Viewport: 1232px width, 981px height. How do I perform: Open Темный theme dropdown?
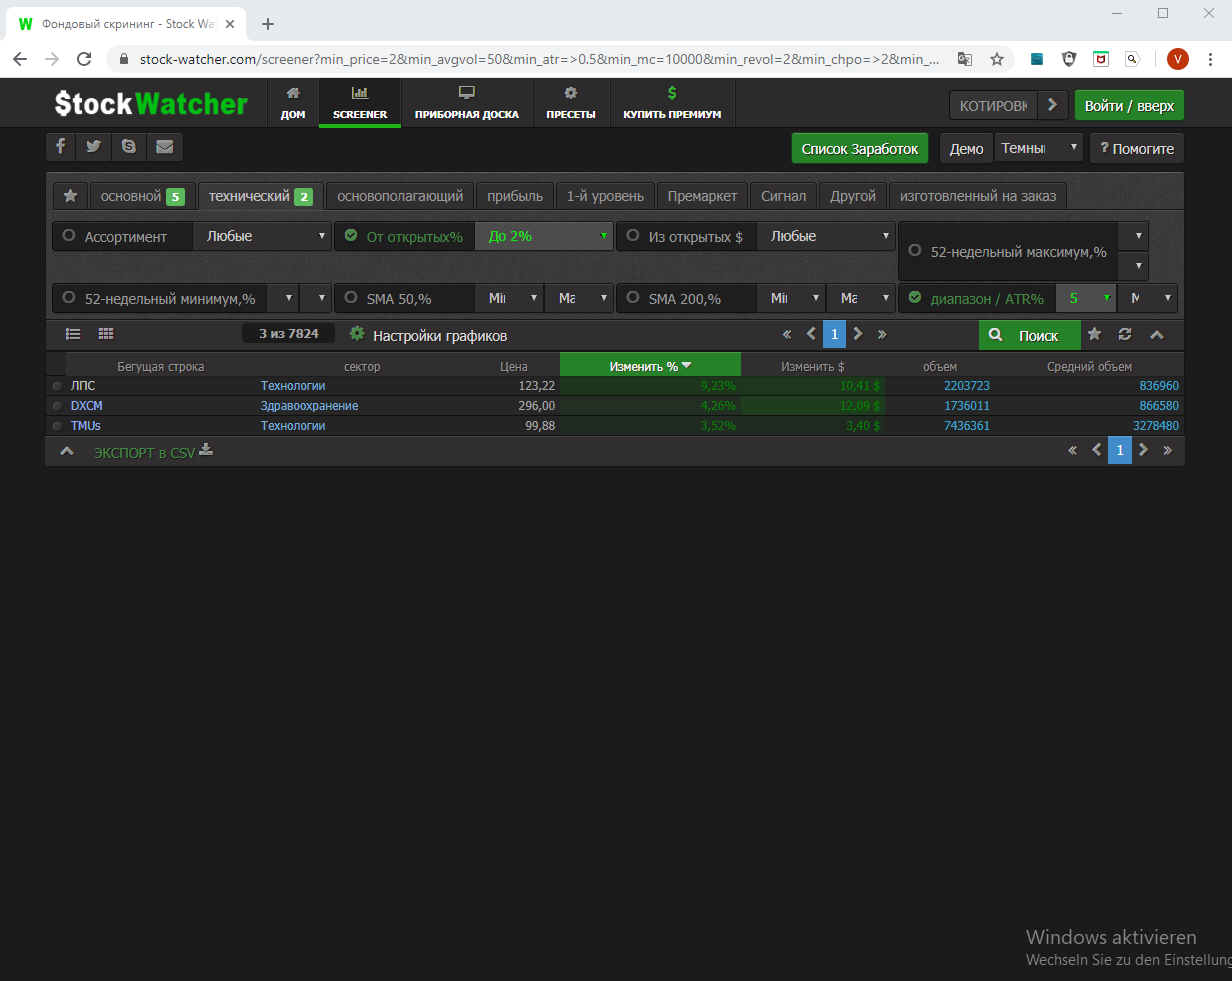[1039, 148]
